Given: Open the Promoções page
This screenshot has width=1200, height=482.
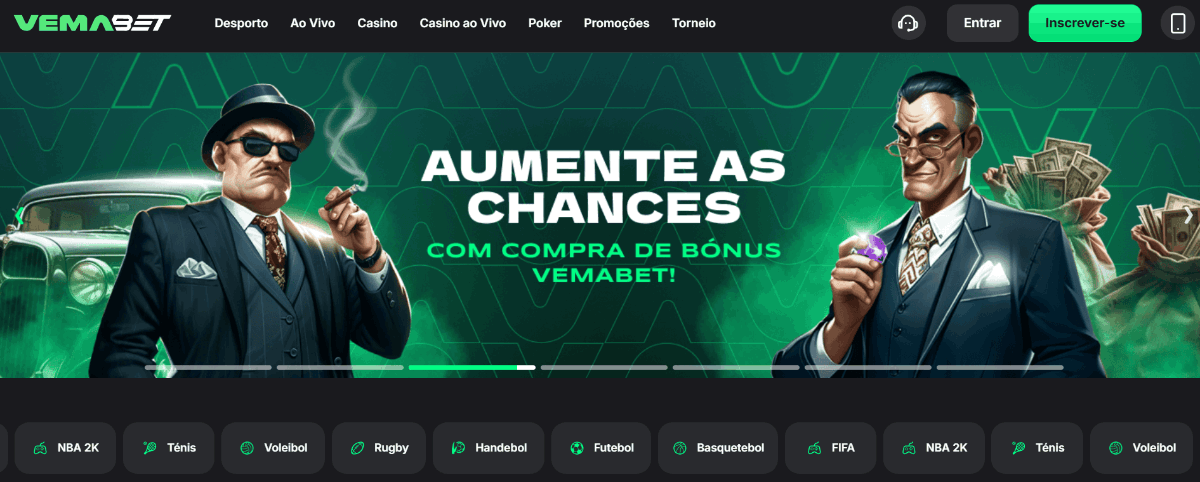Looking at the screenshot, I should click(616, 23).
